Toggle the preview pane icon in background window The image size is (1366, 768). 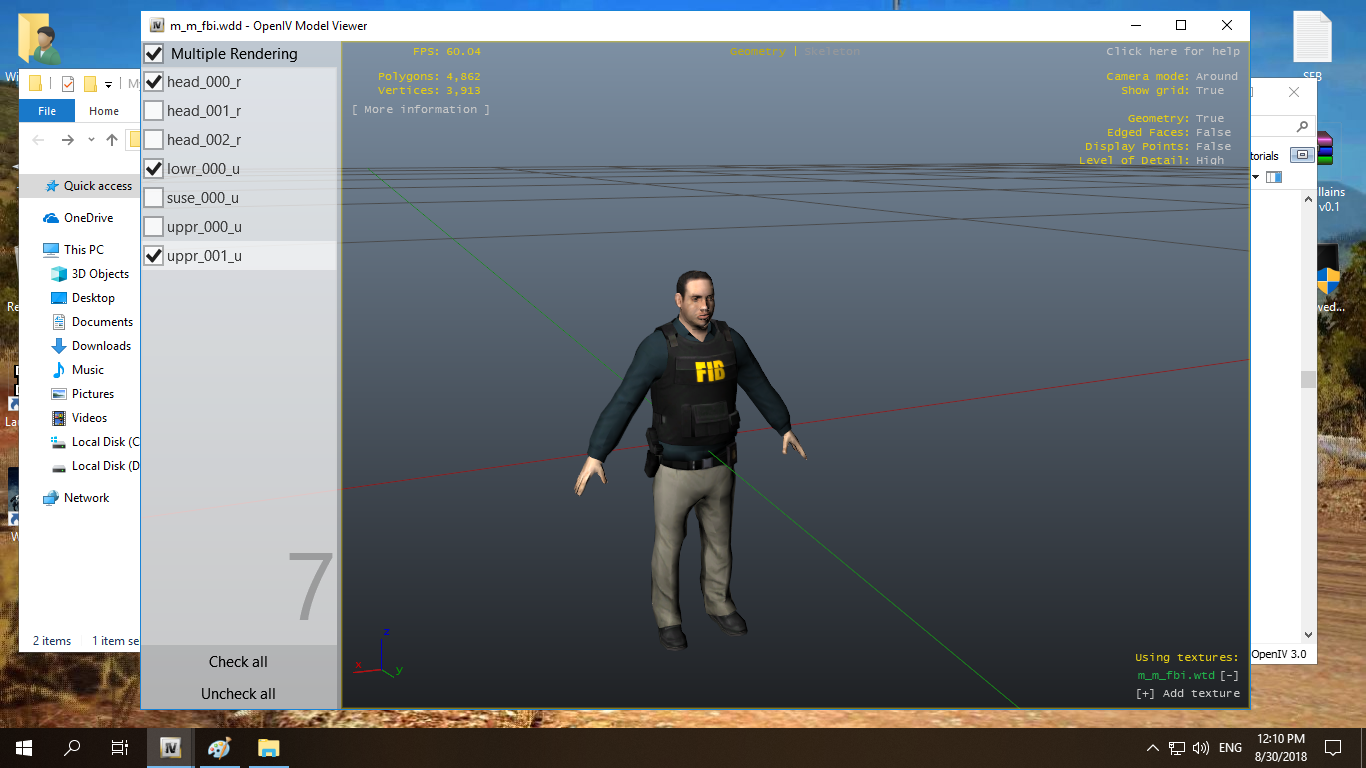click(x=1274, y=177)
